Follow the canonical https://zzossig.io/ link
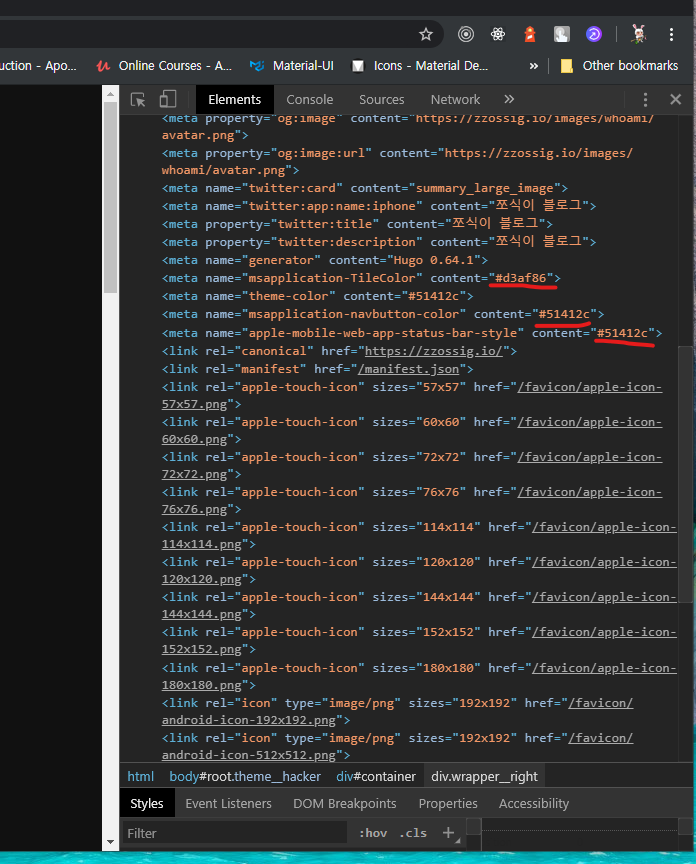 click(x=434, y=351)
